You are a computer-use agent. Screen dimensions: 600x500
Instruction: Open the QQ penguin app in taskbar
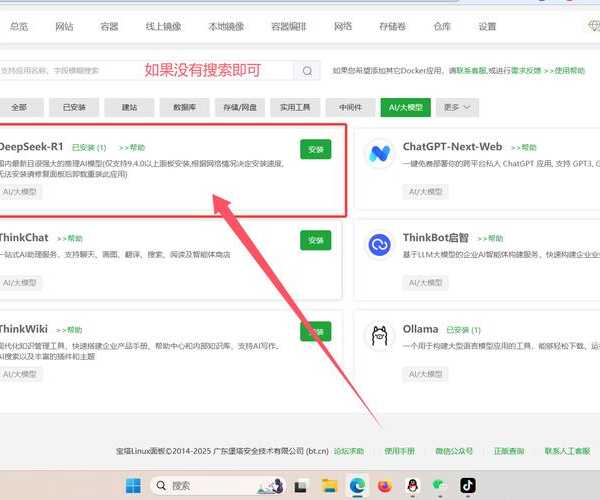412,485
